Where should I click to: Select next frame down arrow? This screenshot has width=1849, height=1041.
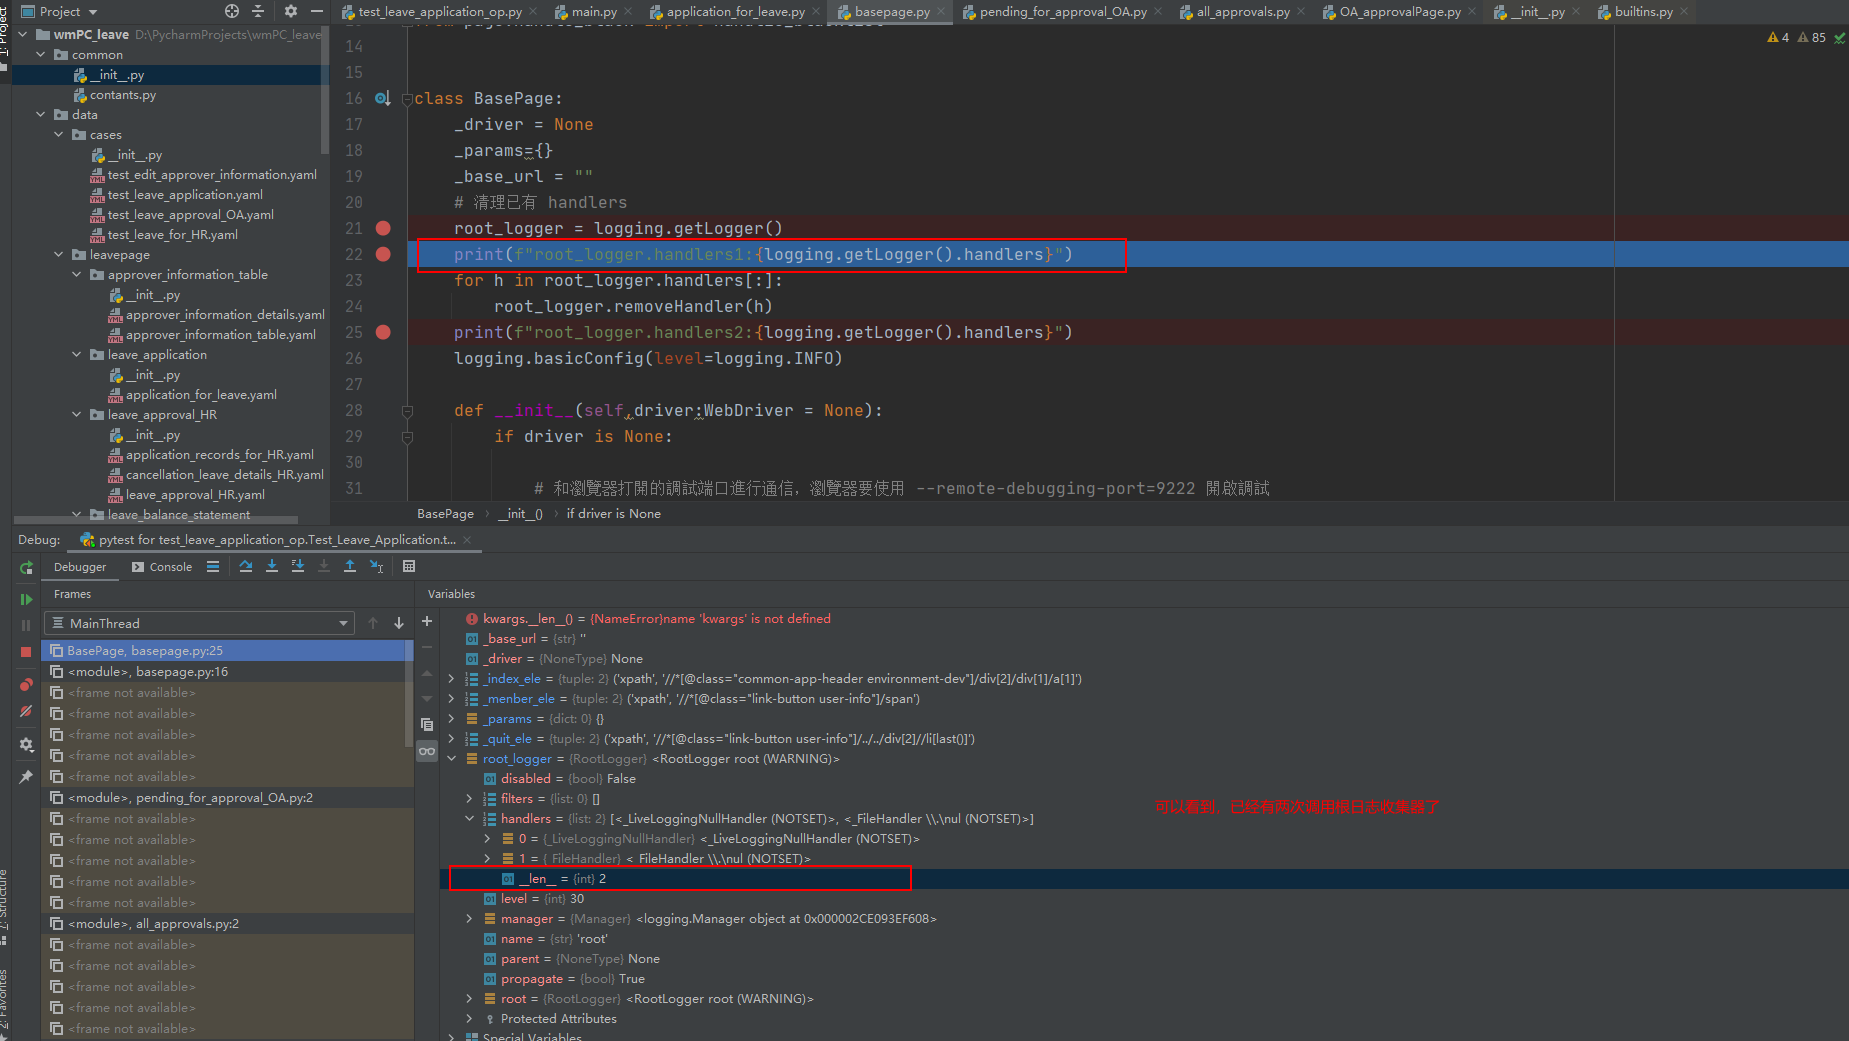[399, 623]
